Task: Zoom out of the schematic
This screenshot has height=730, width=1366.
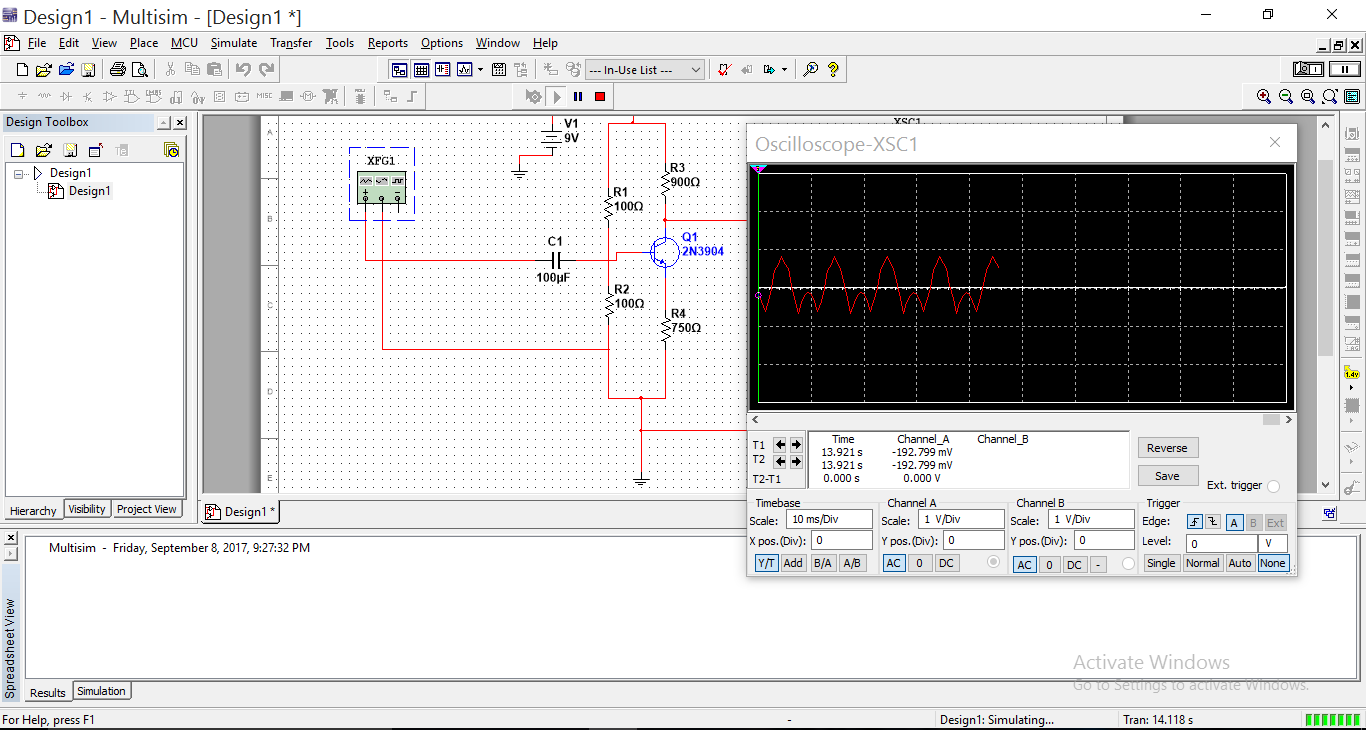Action: point(1286,96)
